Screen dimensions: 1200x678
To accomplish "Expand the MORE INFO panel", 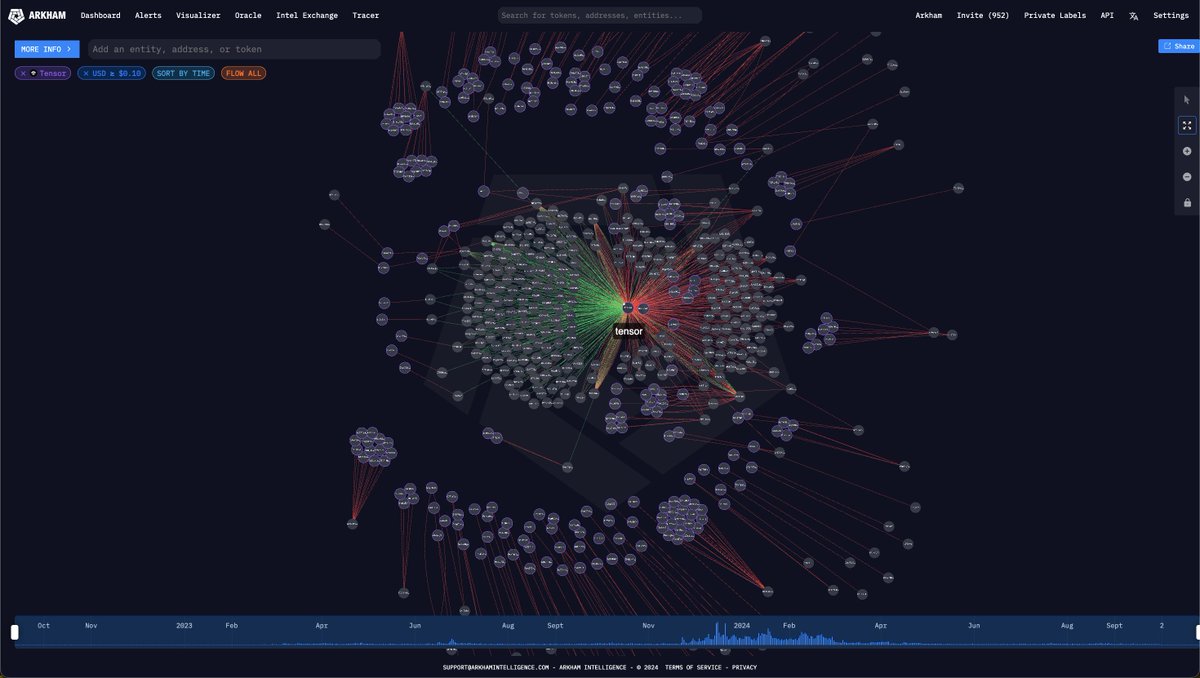I will pos(46,49).
